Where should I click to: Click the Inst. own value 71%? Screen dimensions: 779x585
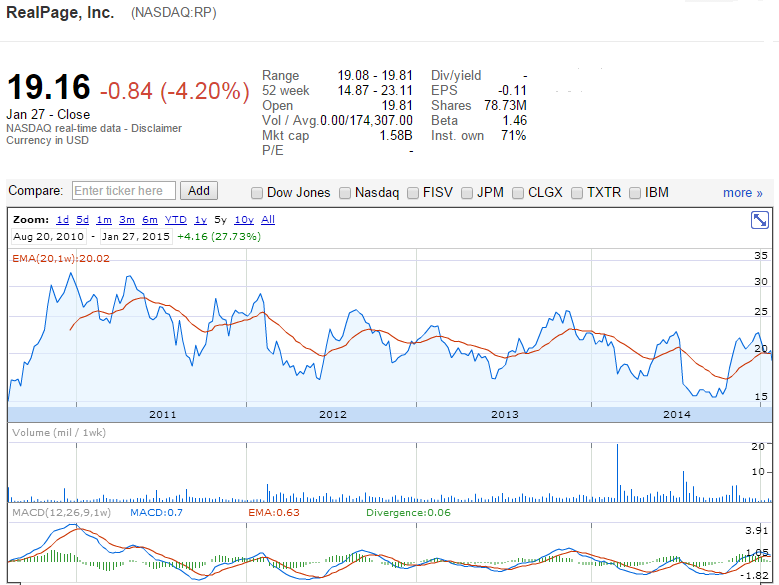point(514,135)
